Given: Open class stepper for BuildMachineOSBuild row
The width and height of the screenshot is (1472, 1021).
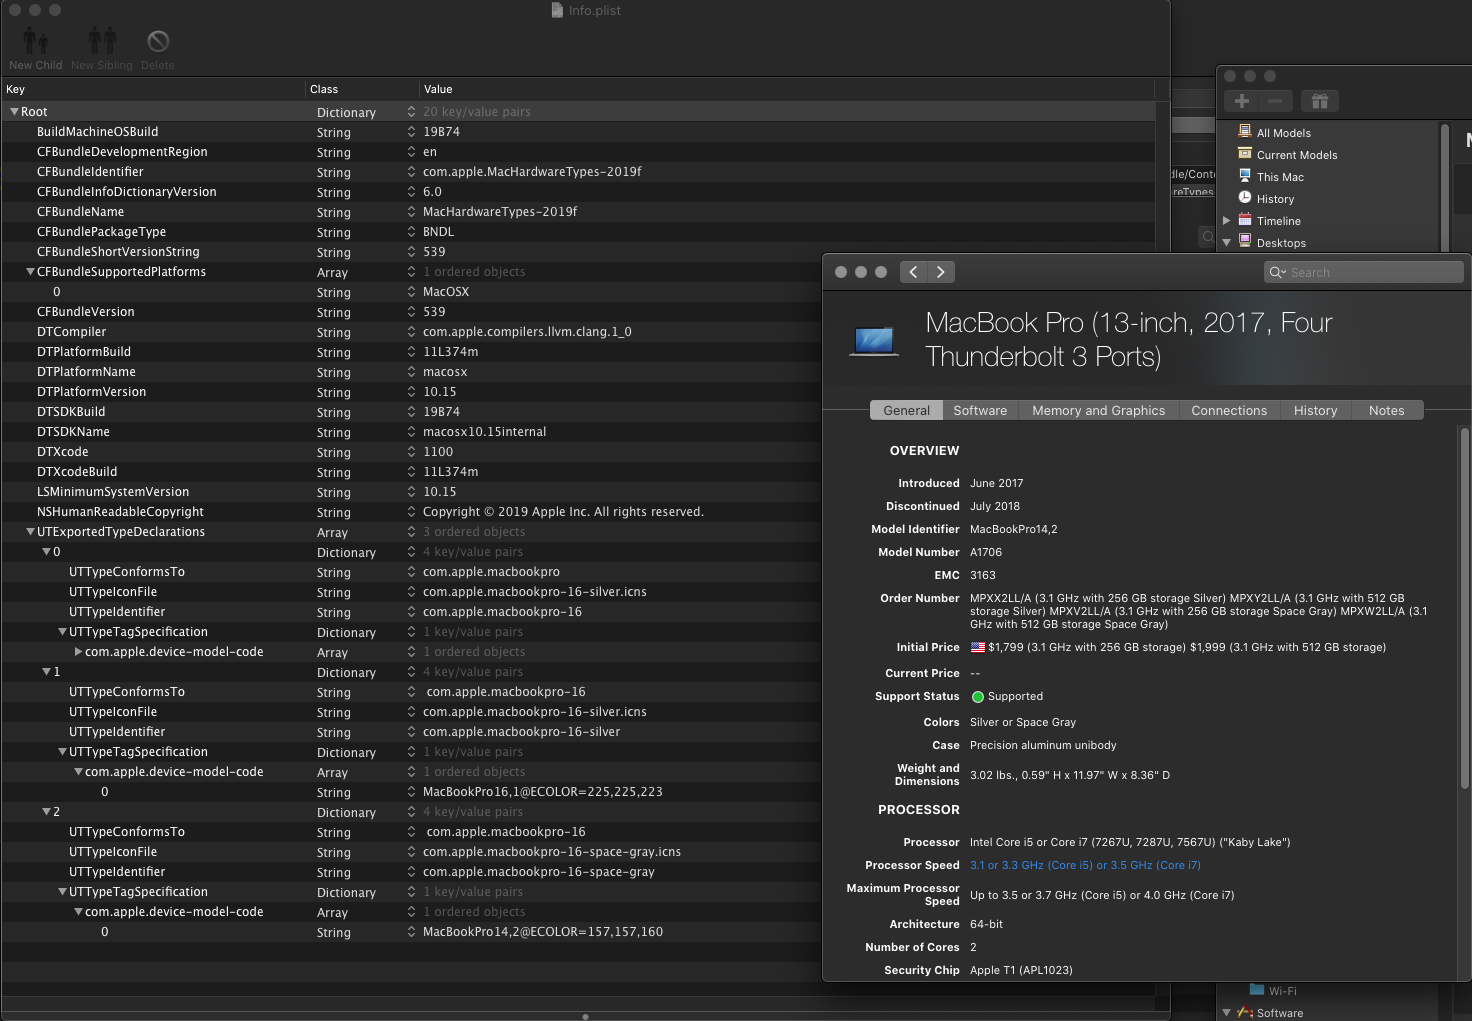Looking at the screenshot, I should (x=411, y=132).
